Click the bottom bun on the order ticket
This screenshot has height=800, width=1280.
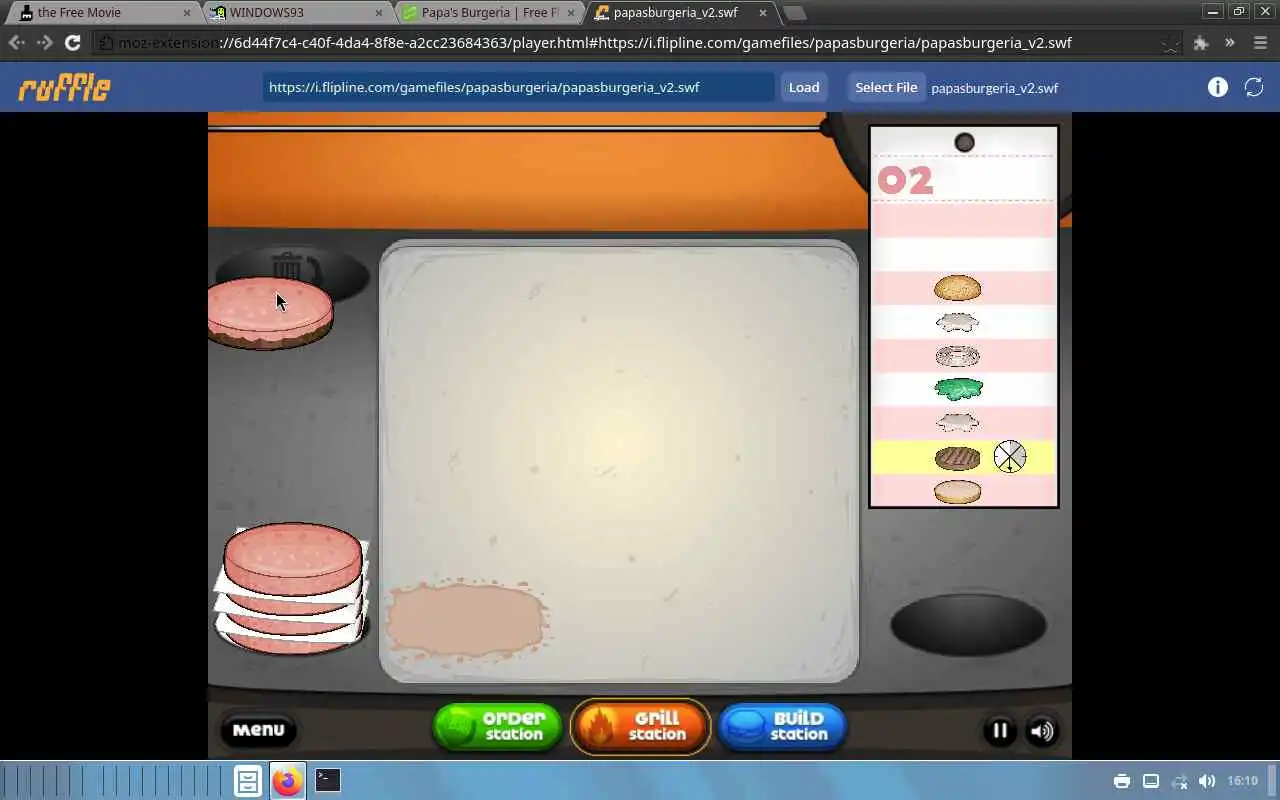click(x=958, y=491)
